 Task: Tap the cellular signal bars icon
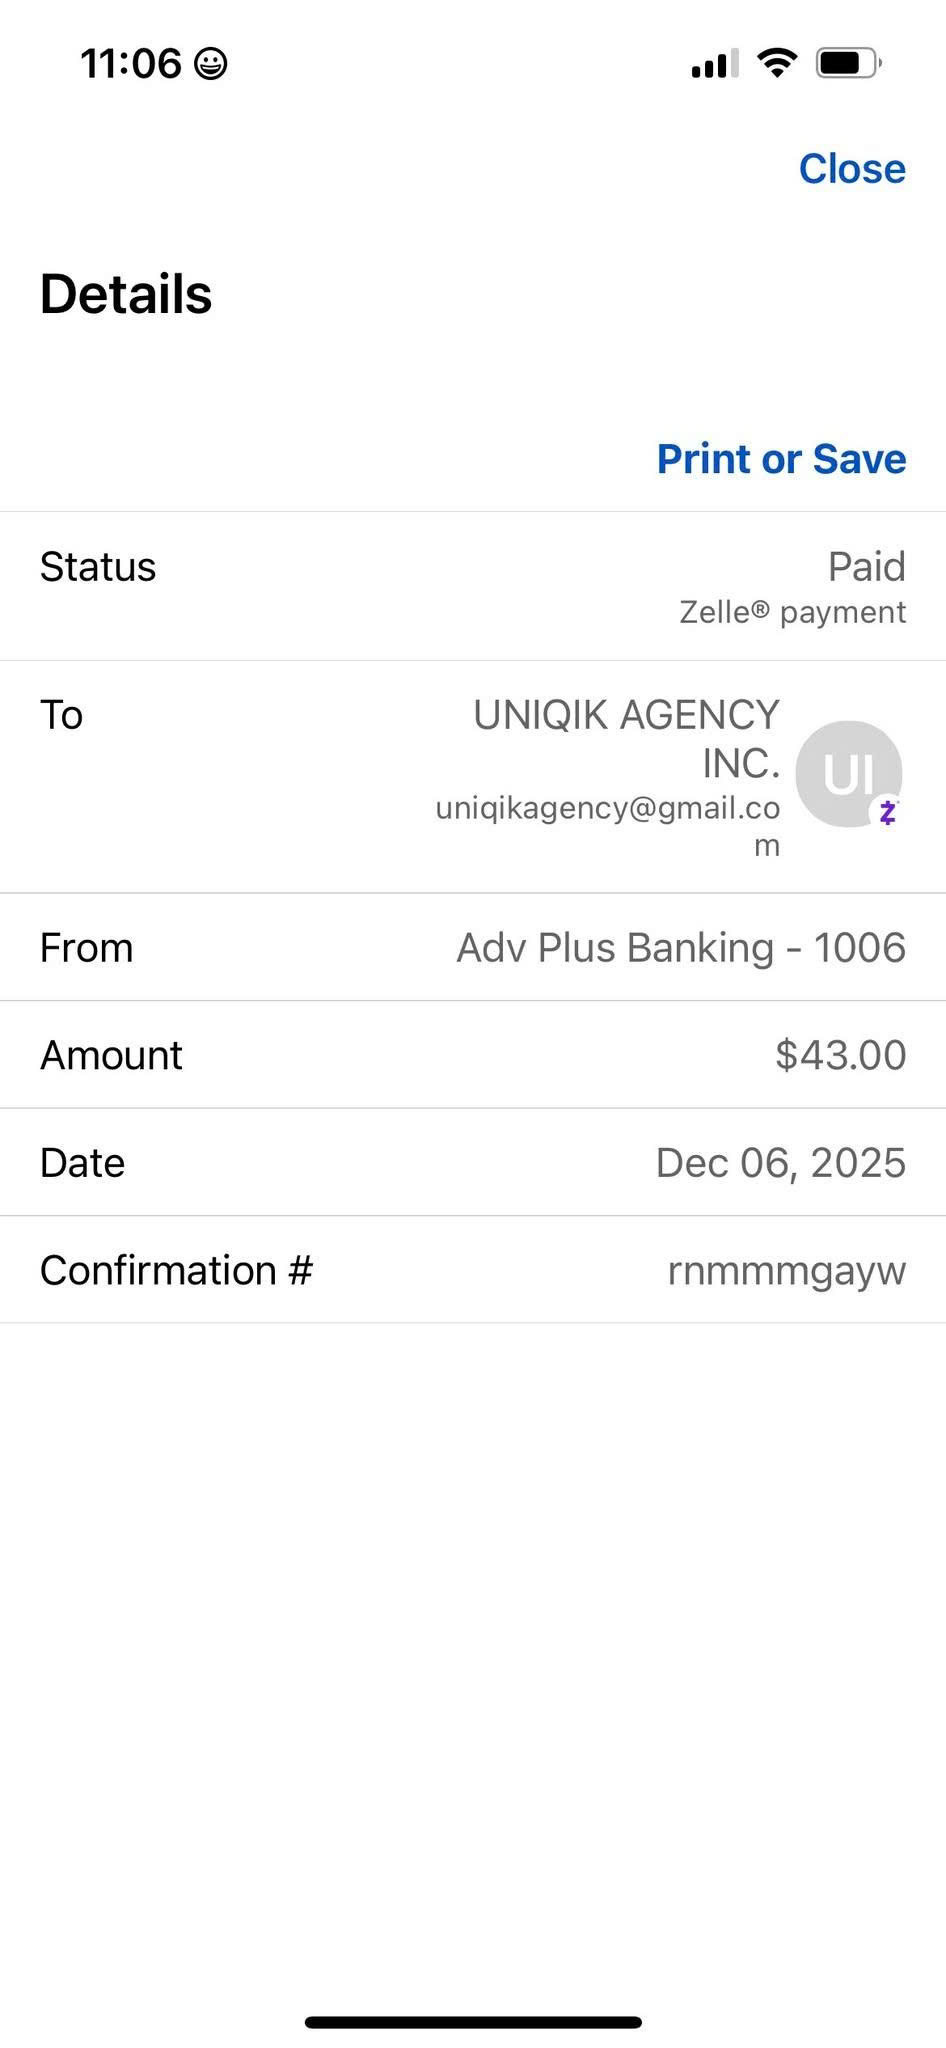coord(714,64)
